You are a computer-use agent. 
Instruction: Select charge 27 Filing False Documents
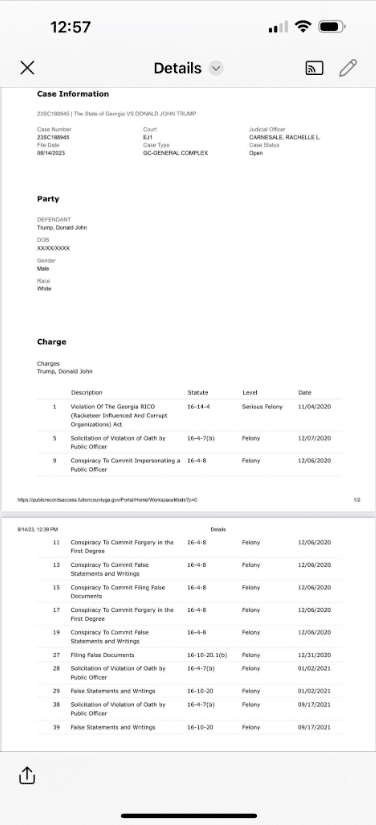coord(189,655)
